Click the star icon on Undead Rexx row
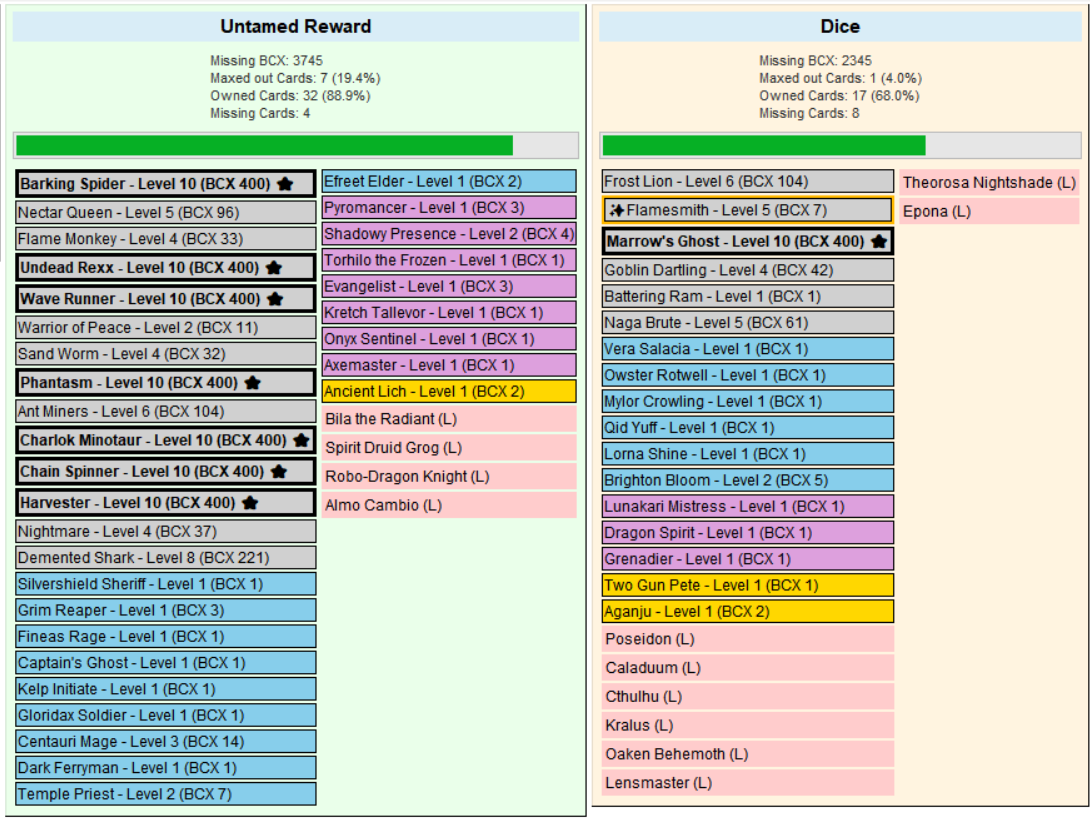This screenshot has width=1090, height=831. point(274,267)
